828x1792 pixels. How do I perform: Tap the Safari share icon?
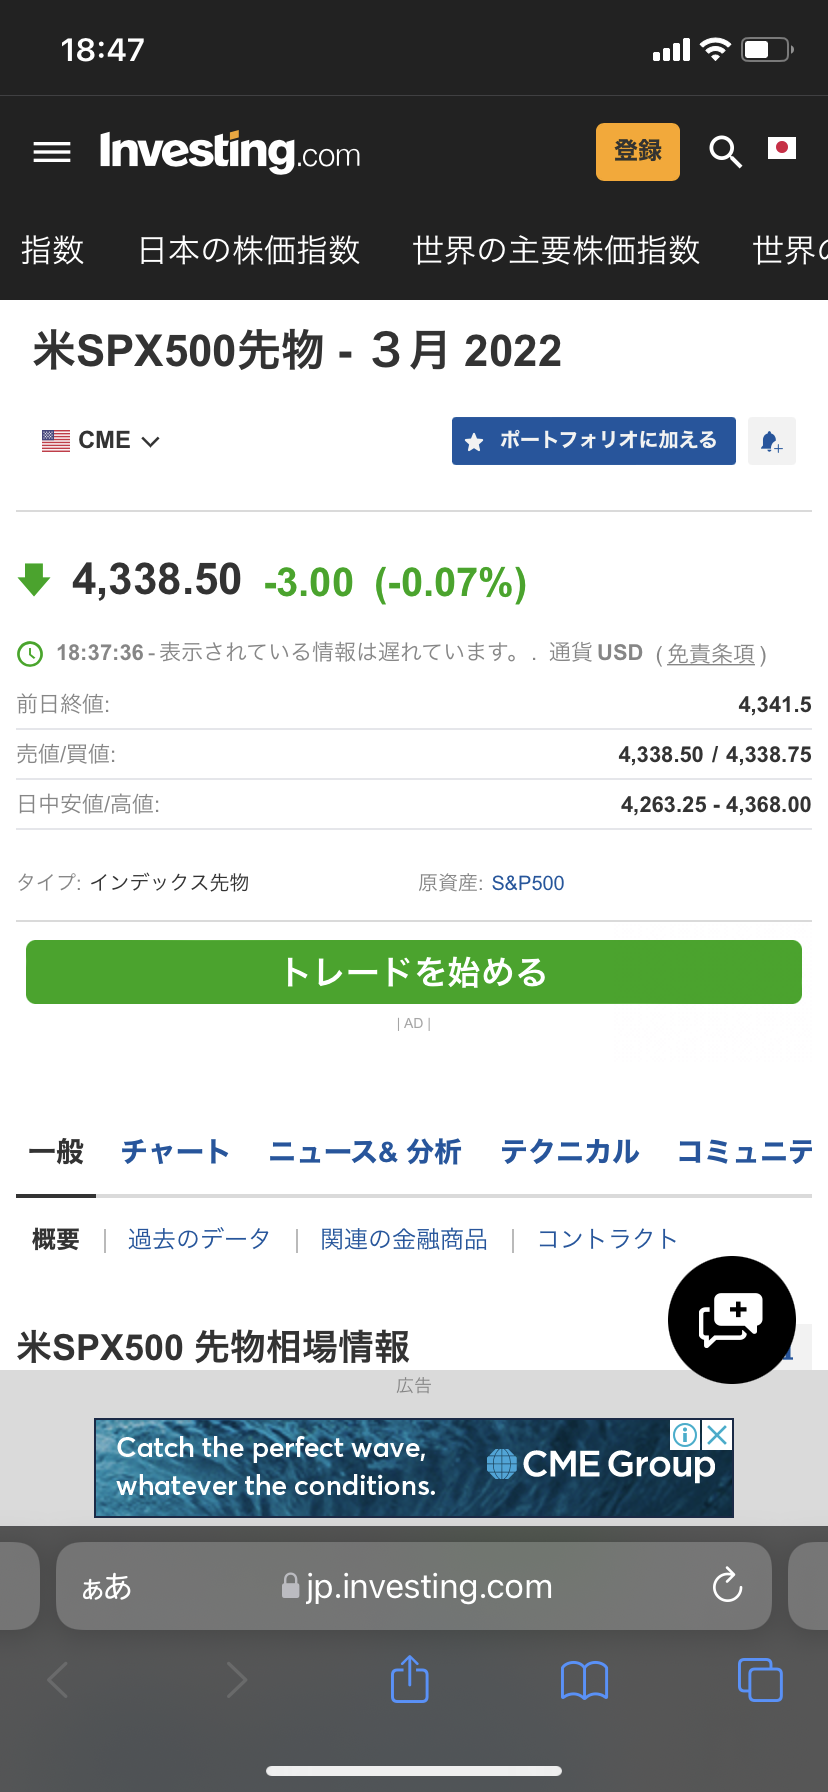409,1679
